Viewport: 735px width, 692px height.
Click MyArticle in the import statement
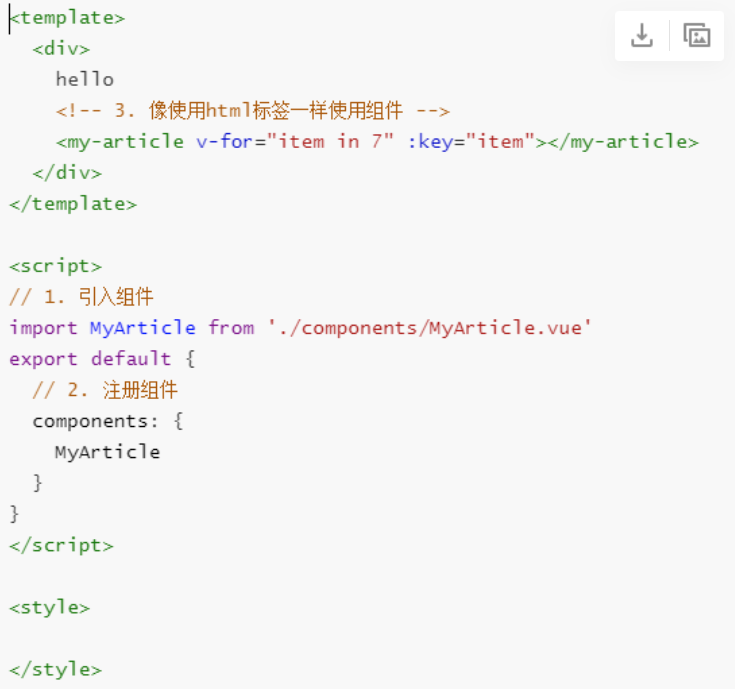(x=143, y=328)
